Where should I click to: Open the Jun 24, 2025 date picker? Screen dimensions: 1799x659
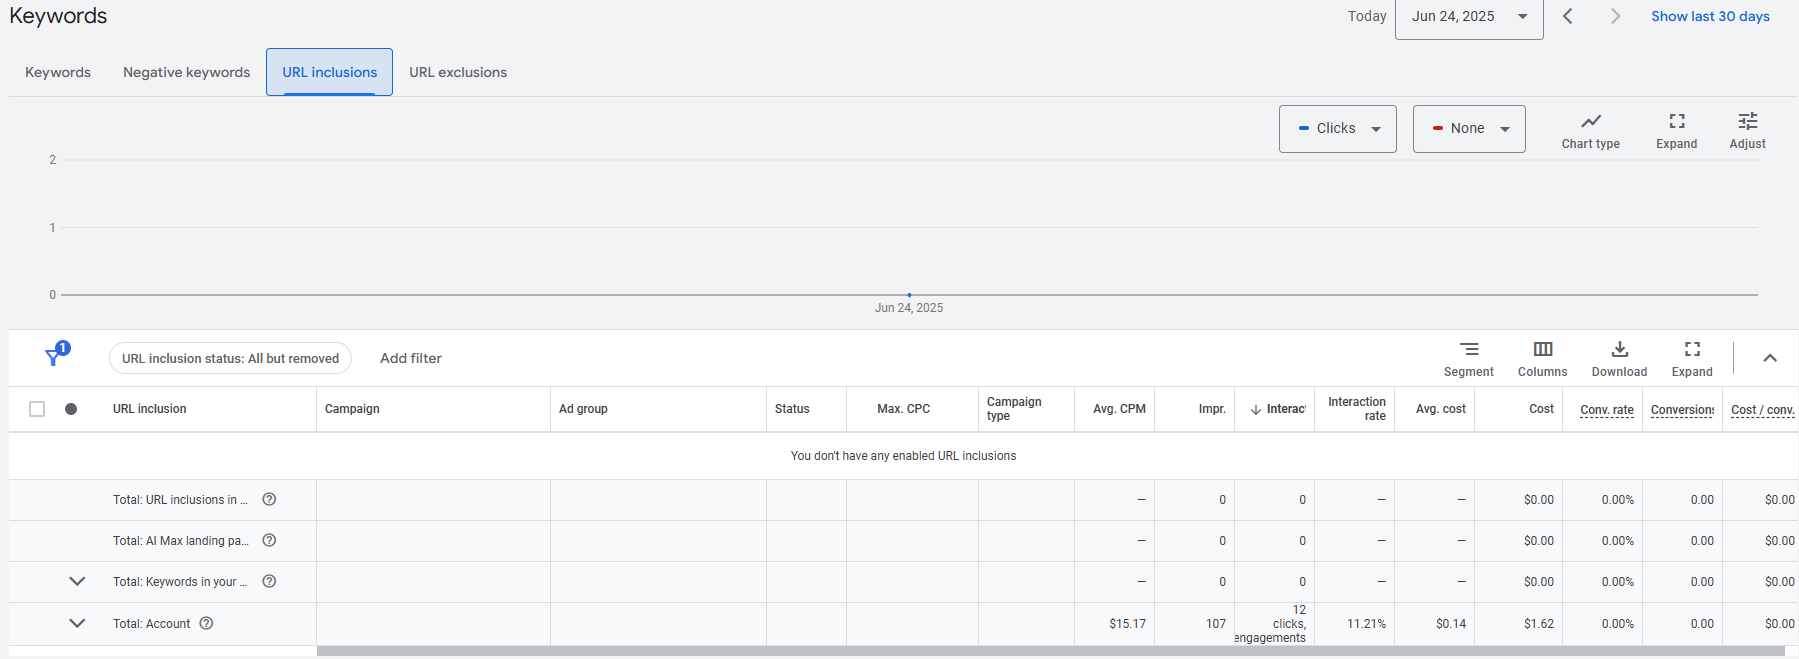pyautogui.click(x=1468, y=17)
